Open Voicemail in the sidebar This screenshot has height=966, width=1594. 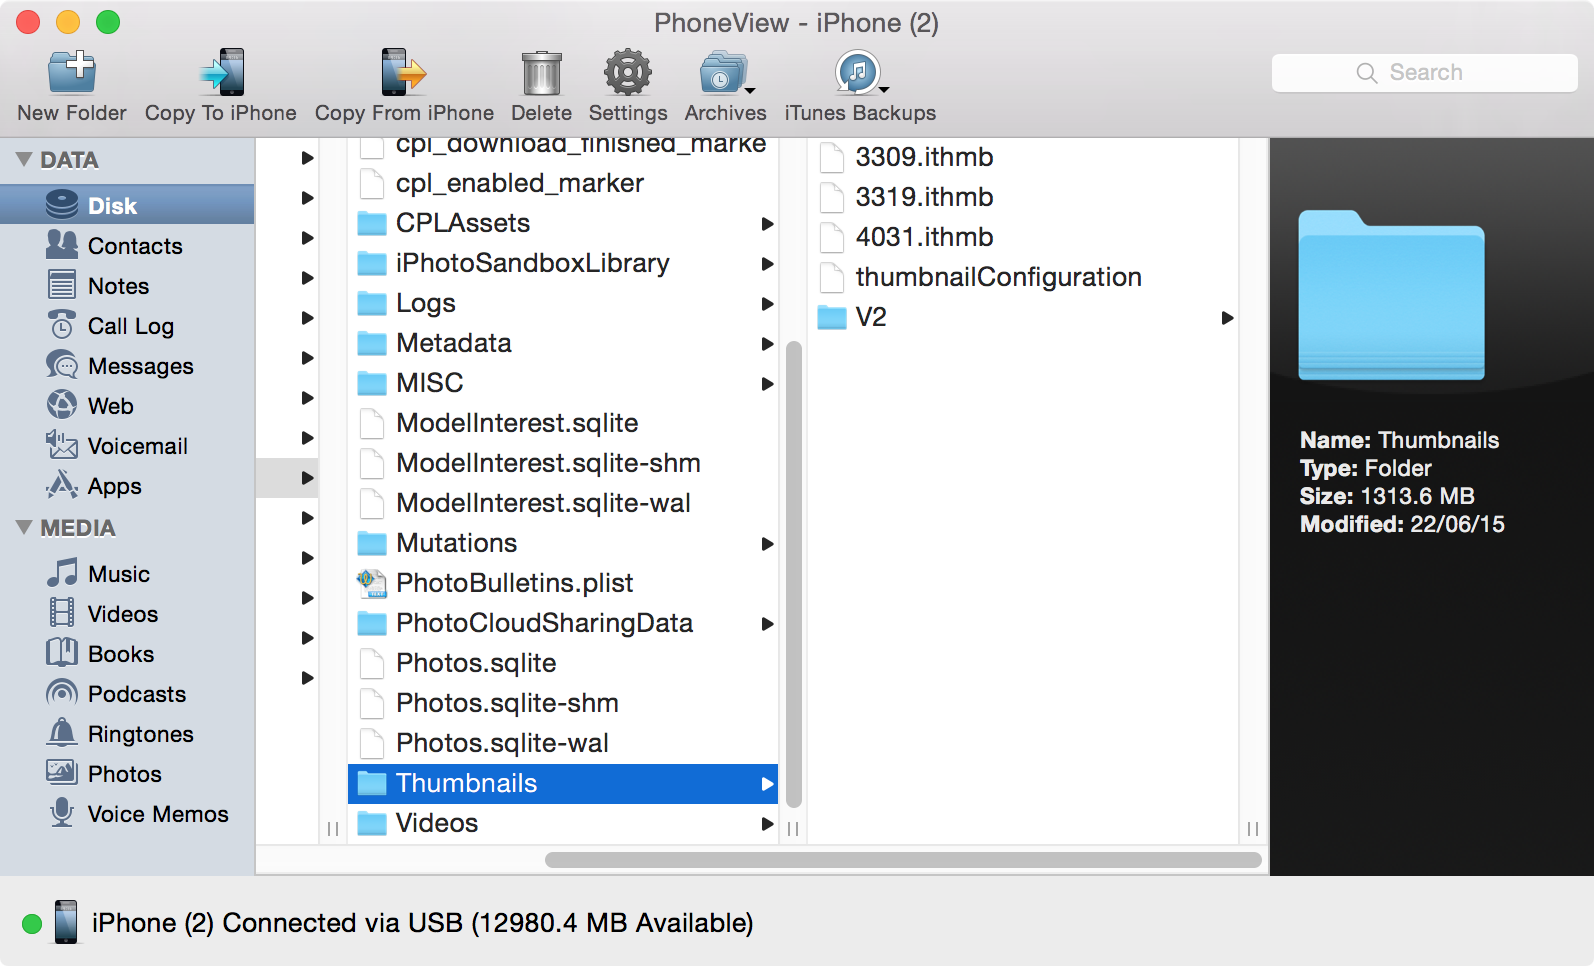127,446
